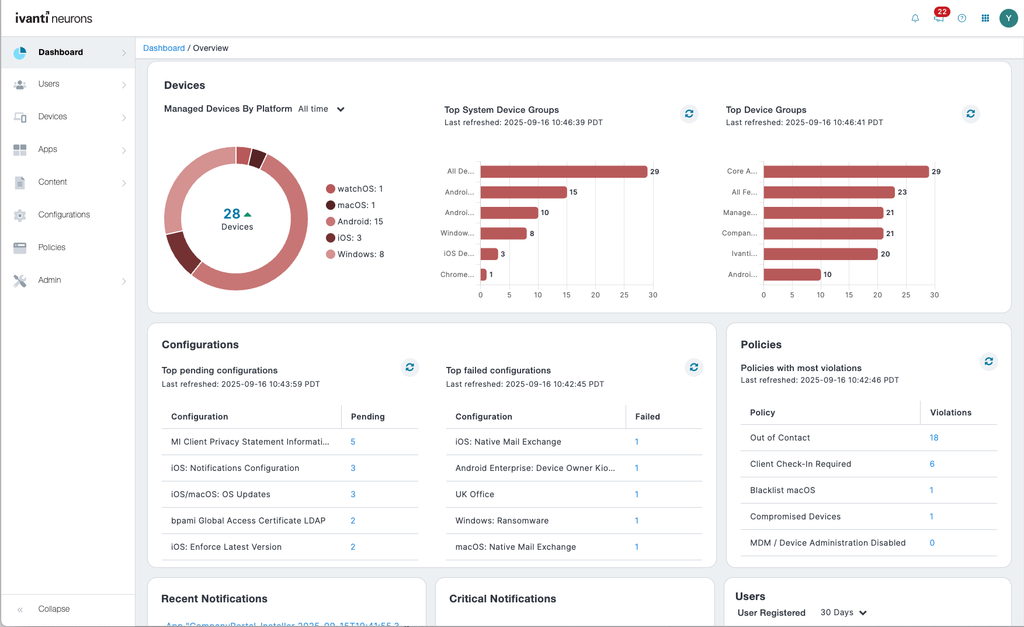The width and height of the screenshot is (1024, 627).
Task: Refresh Policies with most violations
Action: click(x=989, y=361)
